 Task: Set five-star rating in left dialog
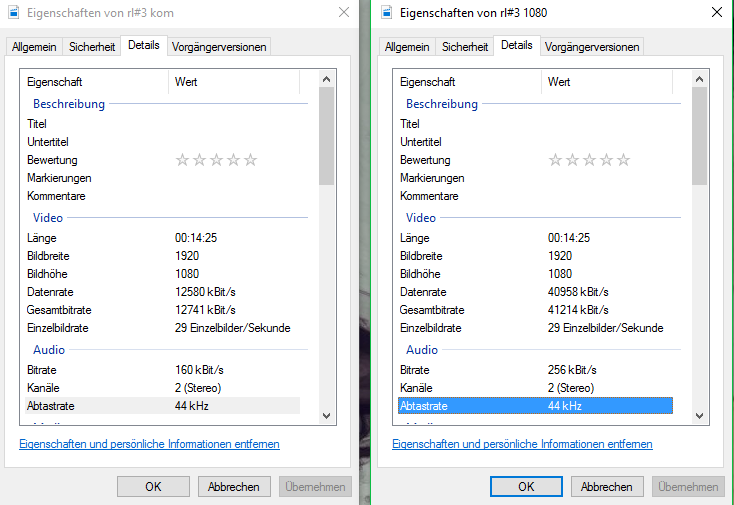point(251,160)
